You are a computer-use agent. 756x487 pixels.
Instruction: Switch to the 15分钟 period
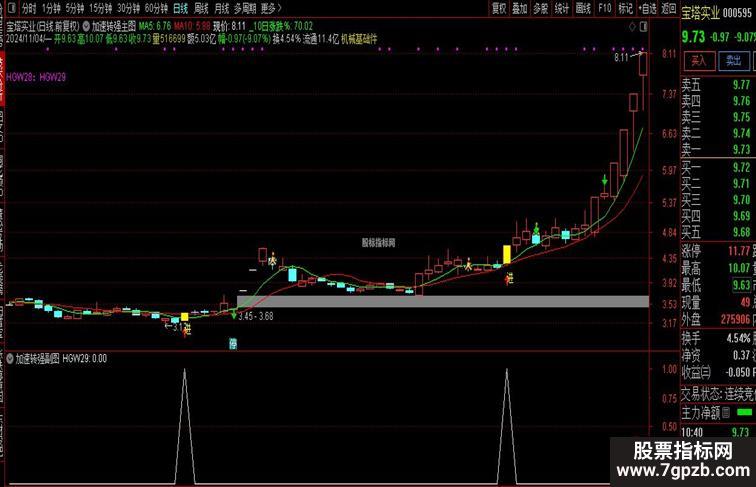(100, 8)
